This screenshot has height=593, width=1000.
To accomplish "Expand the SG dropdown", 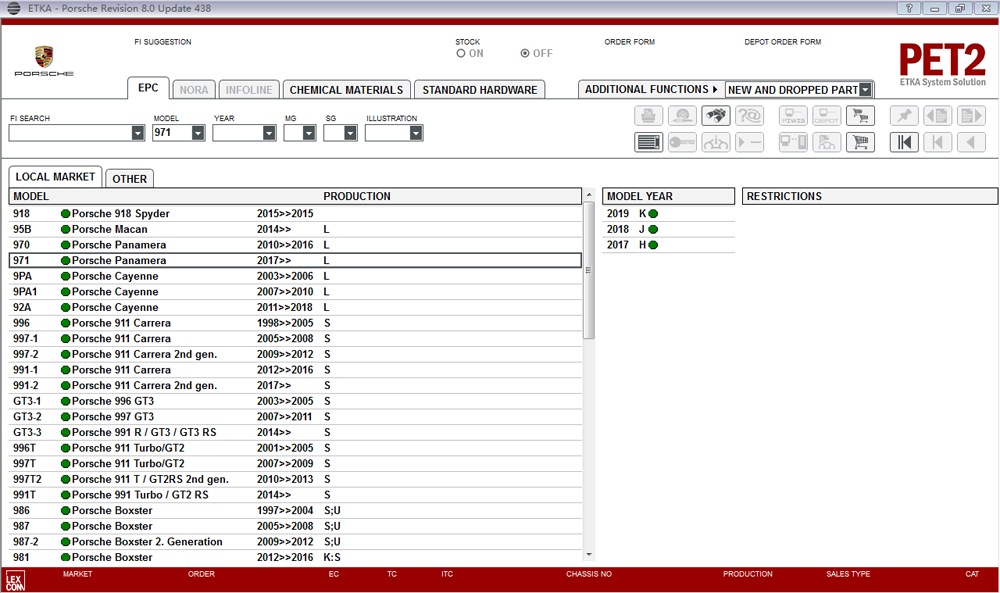I will click(350, 133).
